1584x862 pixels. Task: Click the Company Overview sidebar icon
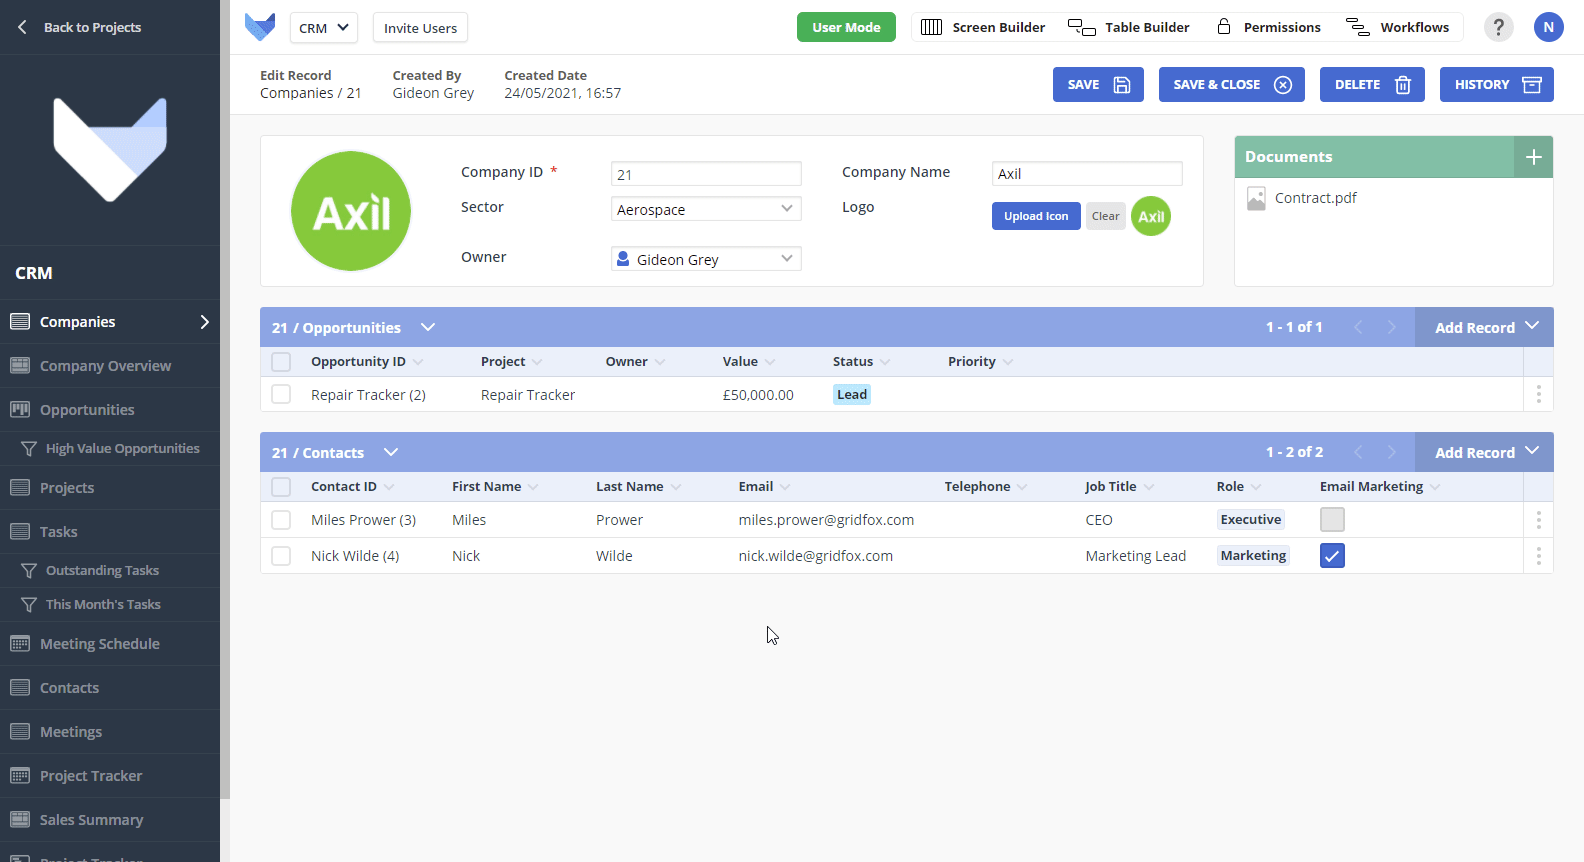20,366
